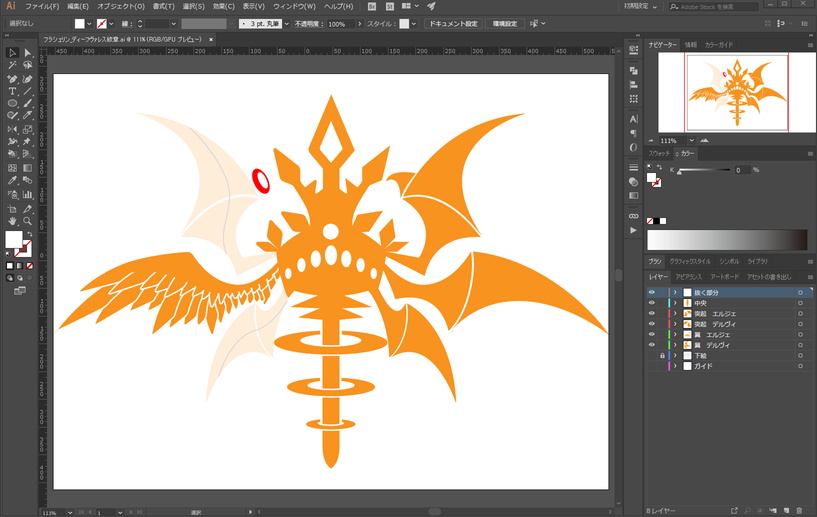The height and width of the screenshot is (517, 817).
Task: Expand the 突起 エルジェ layer
Action: [675, 313]
